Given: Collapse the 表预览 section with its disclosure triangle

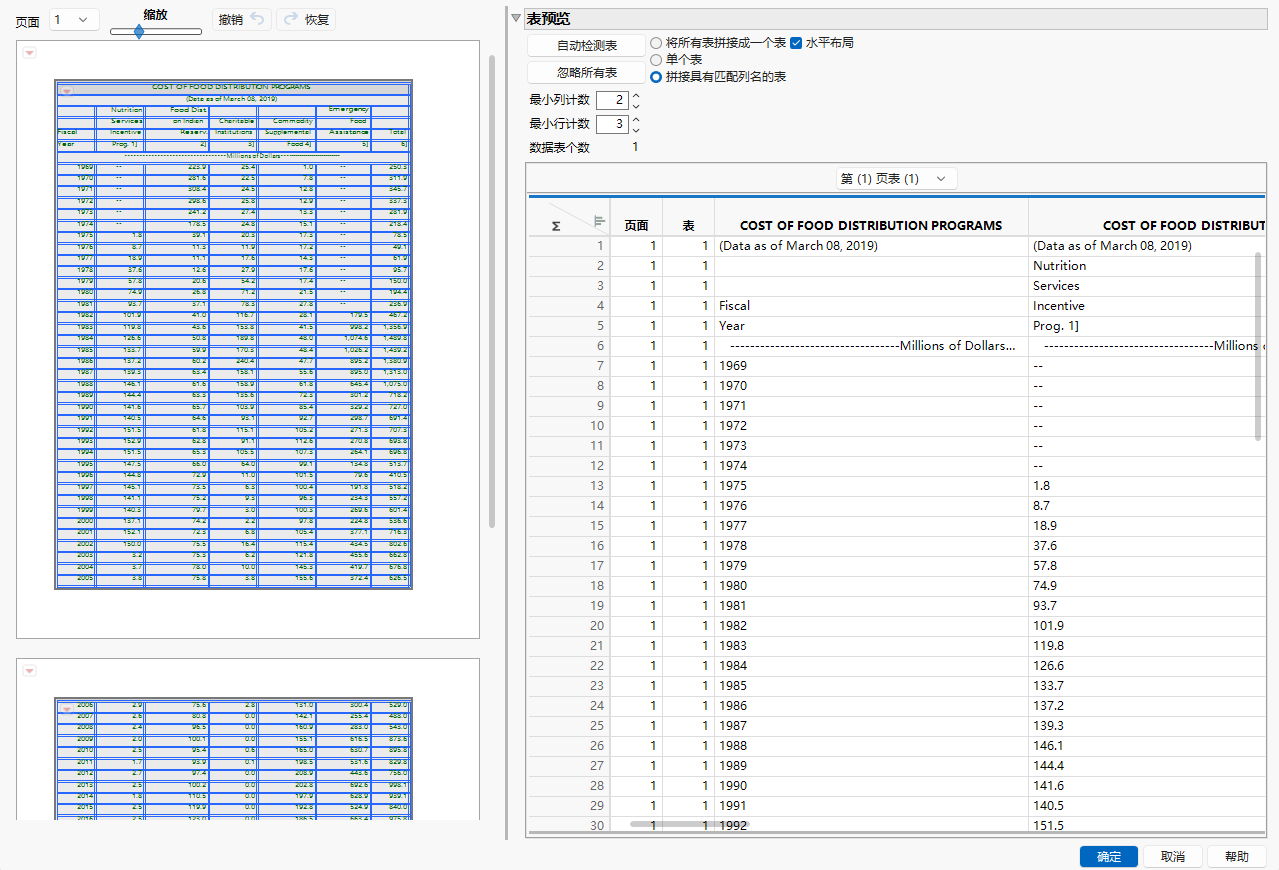Looking at the screenshot, I should point(516,18).
